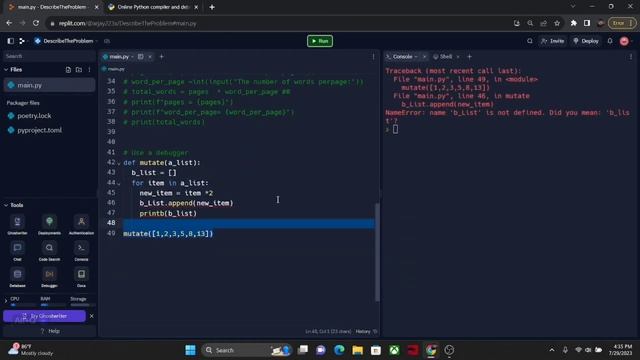The image size is (640, 360).
Task: Reload the browser page
Action: pos(36,23)
